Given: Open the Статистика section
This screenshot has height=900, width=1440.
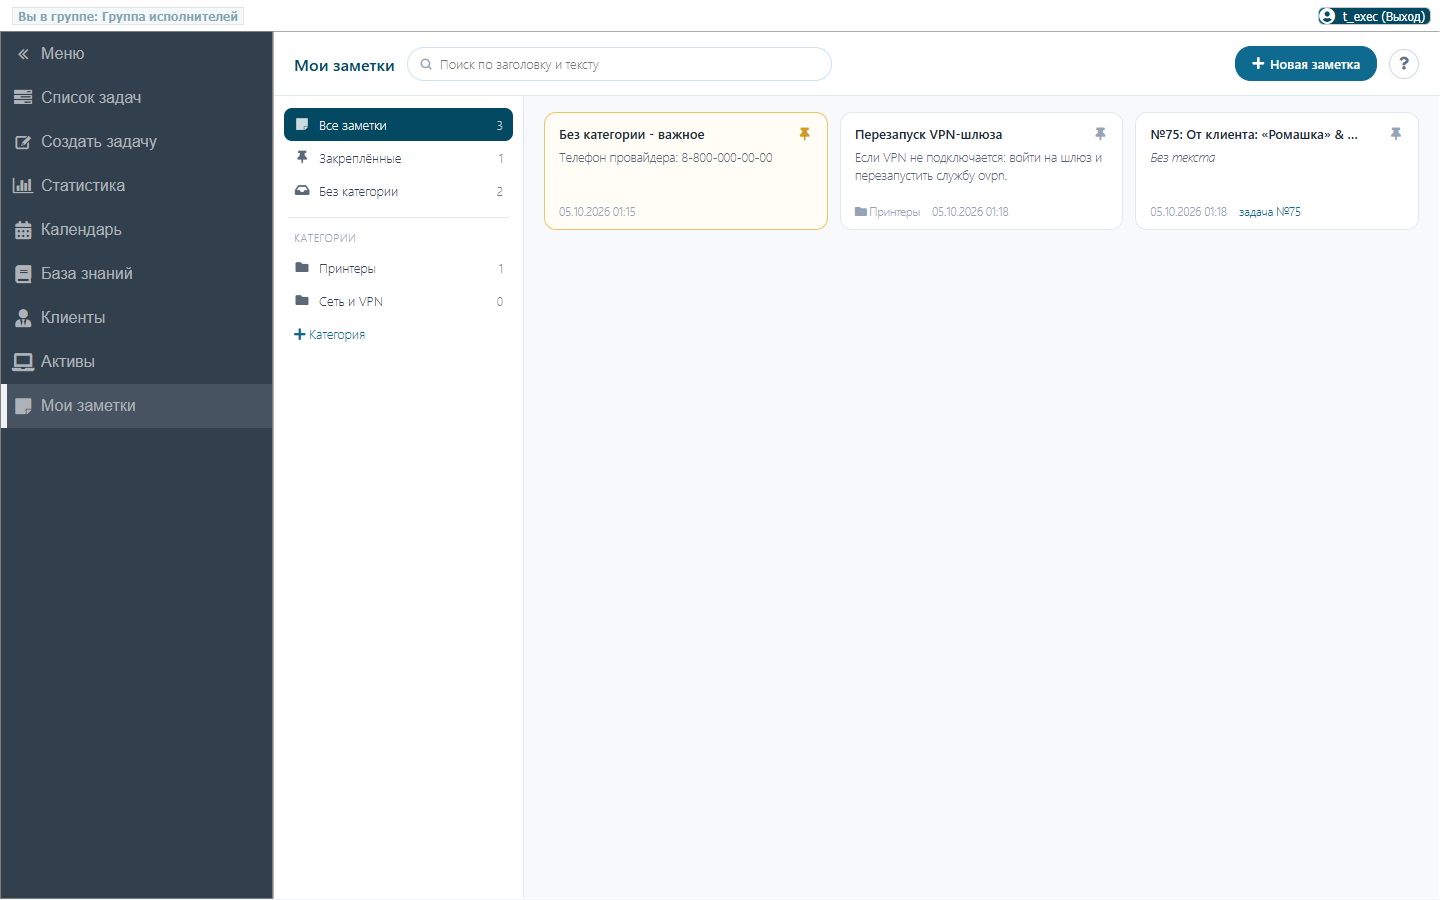Looking at the screenshot, I should [137, 186].
